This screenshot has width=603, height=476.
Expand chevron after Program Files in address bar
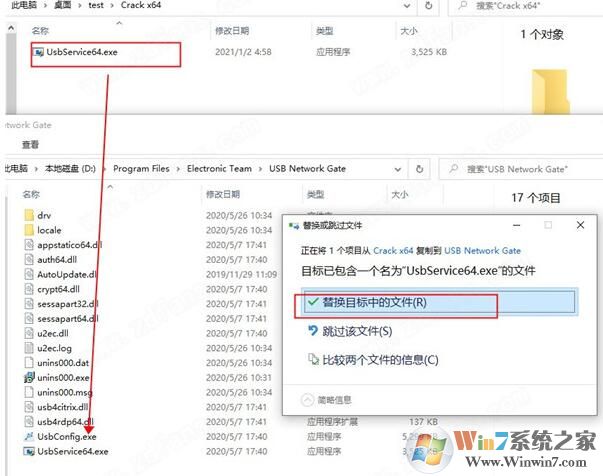coord(178,169)
